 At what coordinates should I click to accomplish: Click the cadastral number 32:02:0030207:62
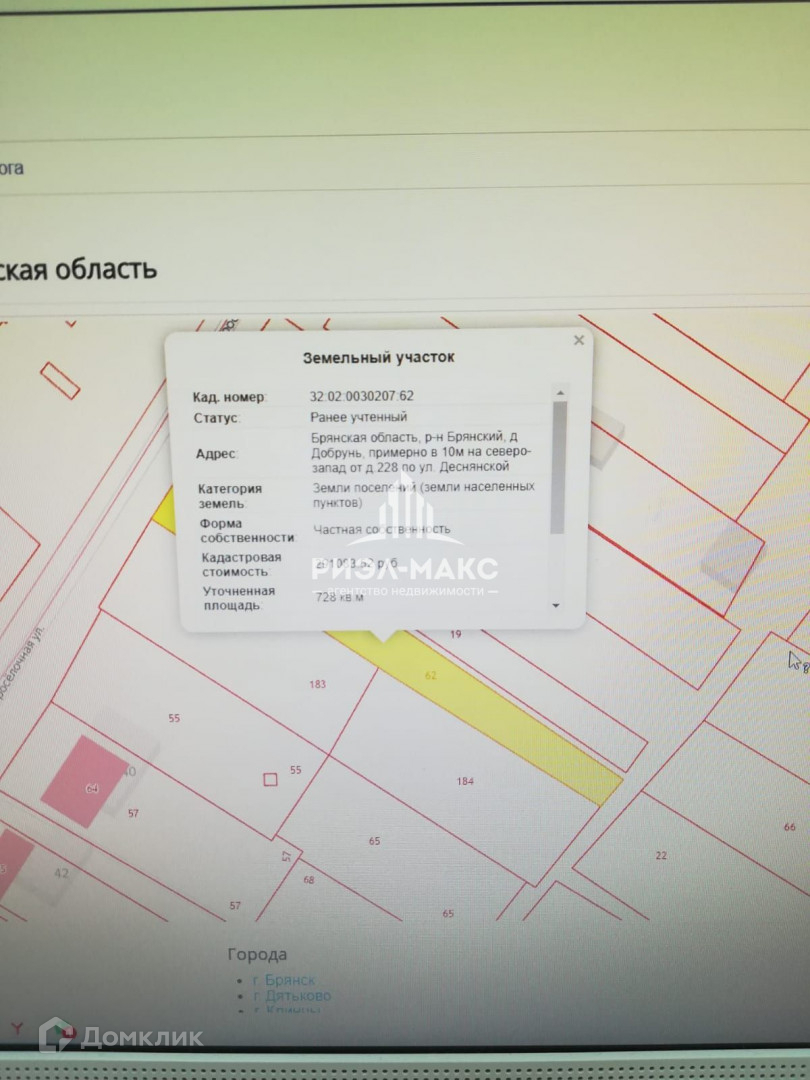[x=362, y=397]
